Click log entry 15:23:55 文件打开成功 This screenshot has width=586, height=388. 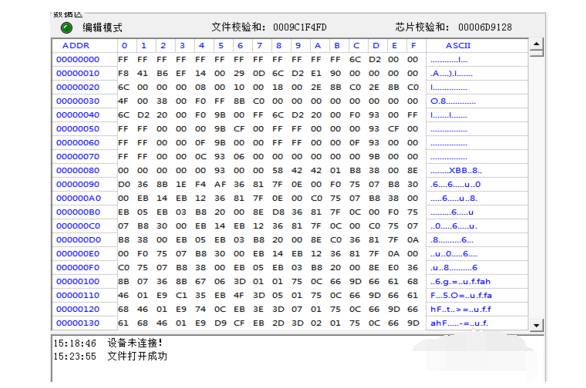click(110, 356)
